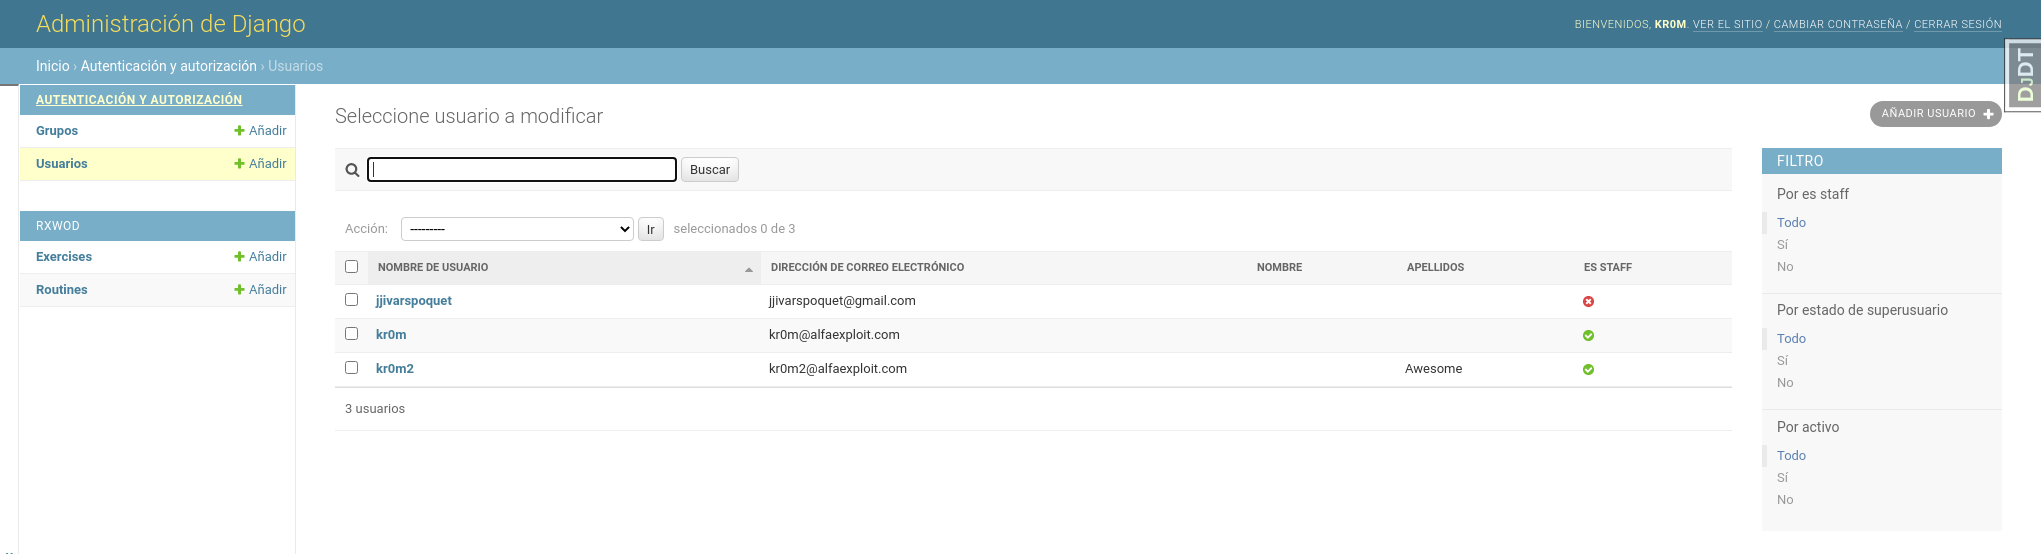Open the DjDT debug toolbar tab
This screenshot has width=2041, height=554.
click(x=2024, y=74)
